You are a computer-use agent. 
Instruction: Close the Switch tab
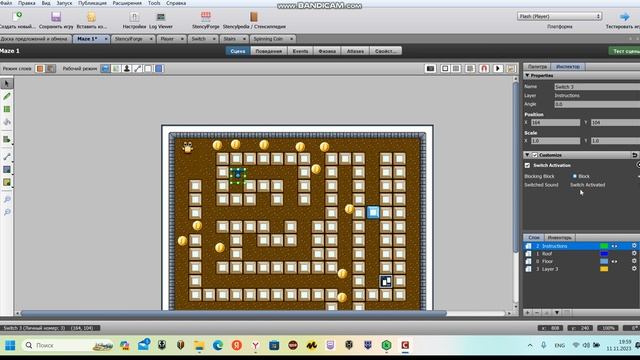tap(214, 39)
